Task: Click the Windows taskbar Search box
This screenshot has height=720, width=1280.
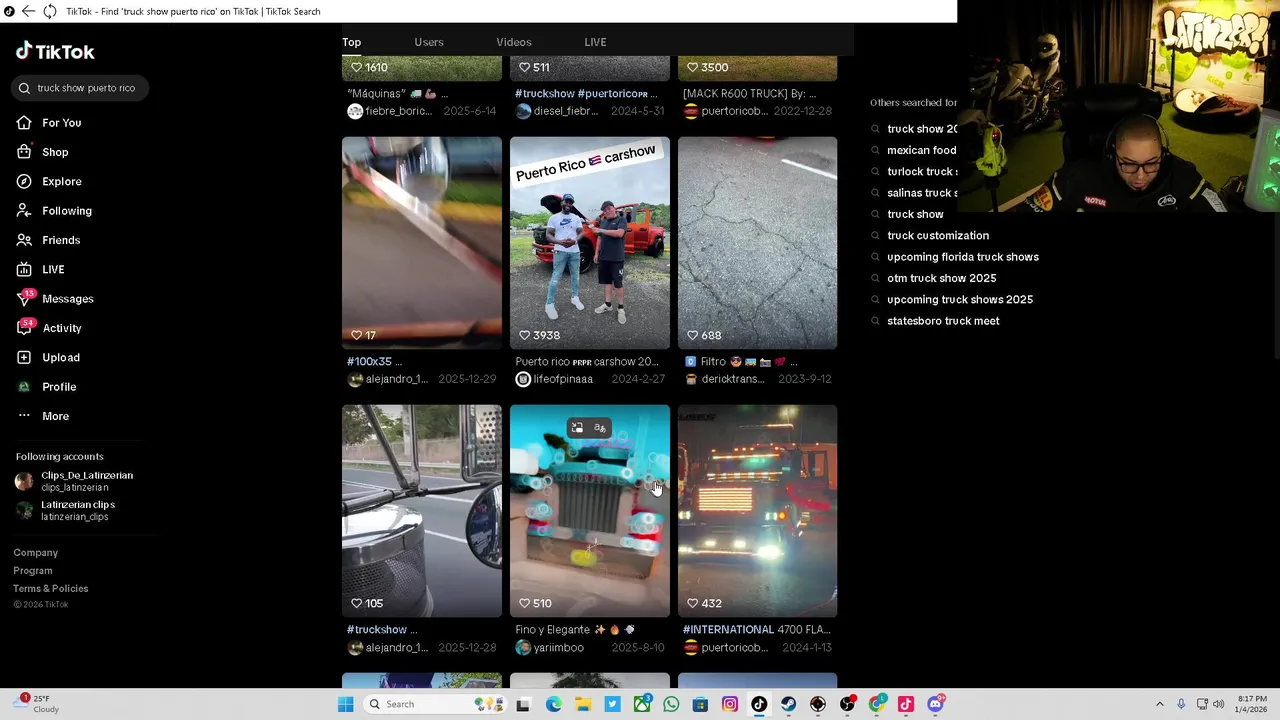Action: pyautogui.click(x=433, y=704)
